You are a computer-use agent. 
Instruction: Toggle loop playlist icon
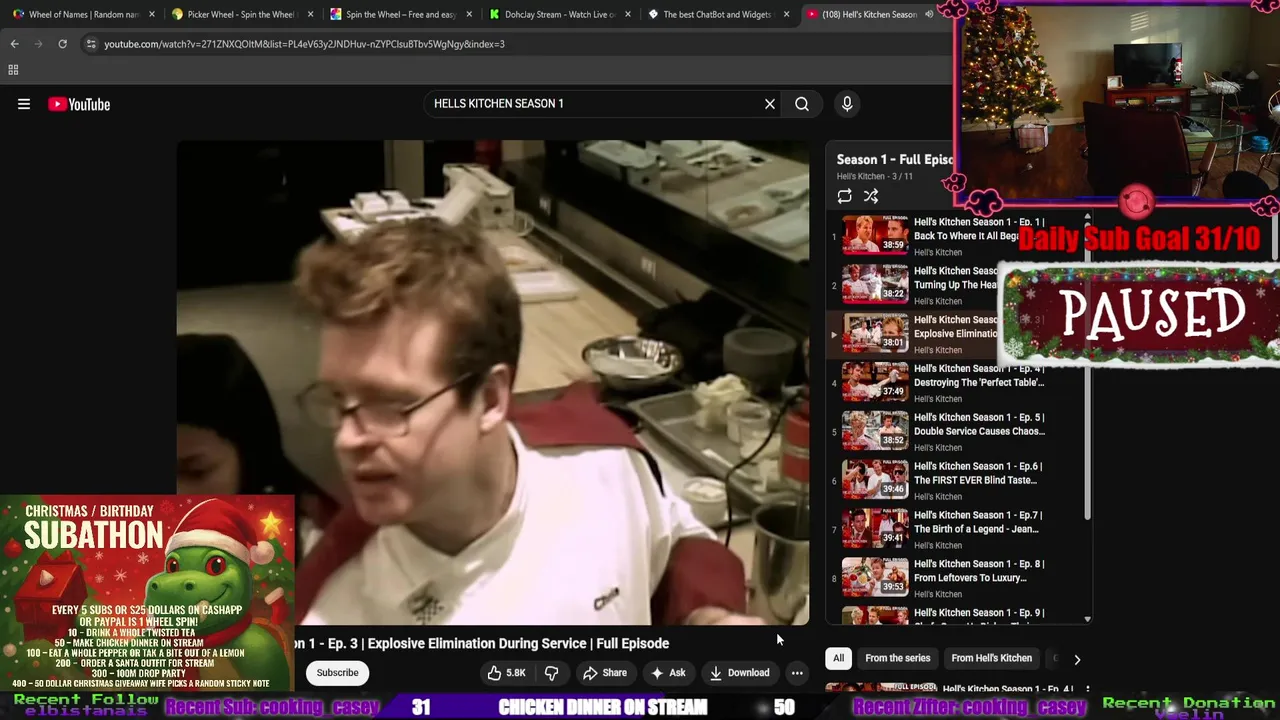click(x=845, y=196)
